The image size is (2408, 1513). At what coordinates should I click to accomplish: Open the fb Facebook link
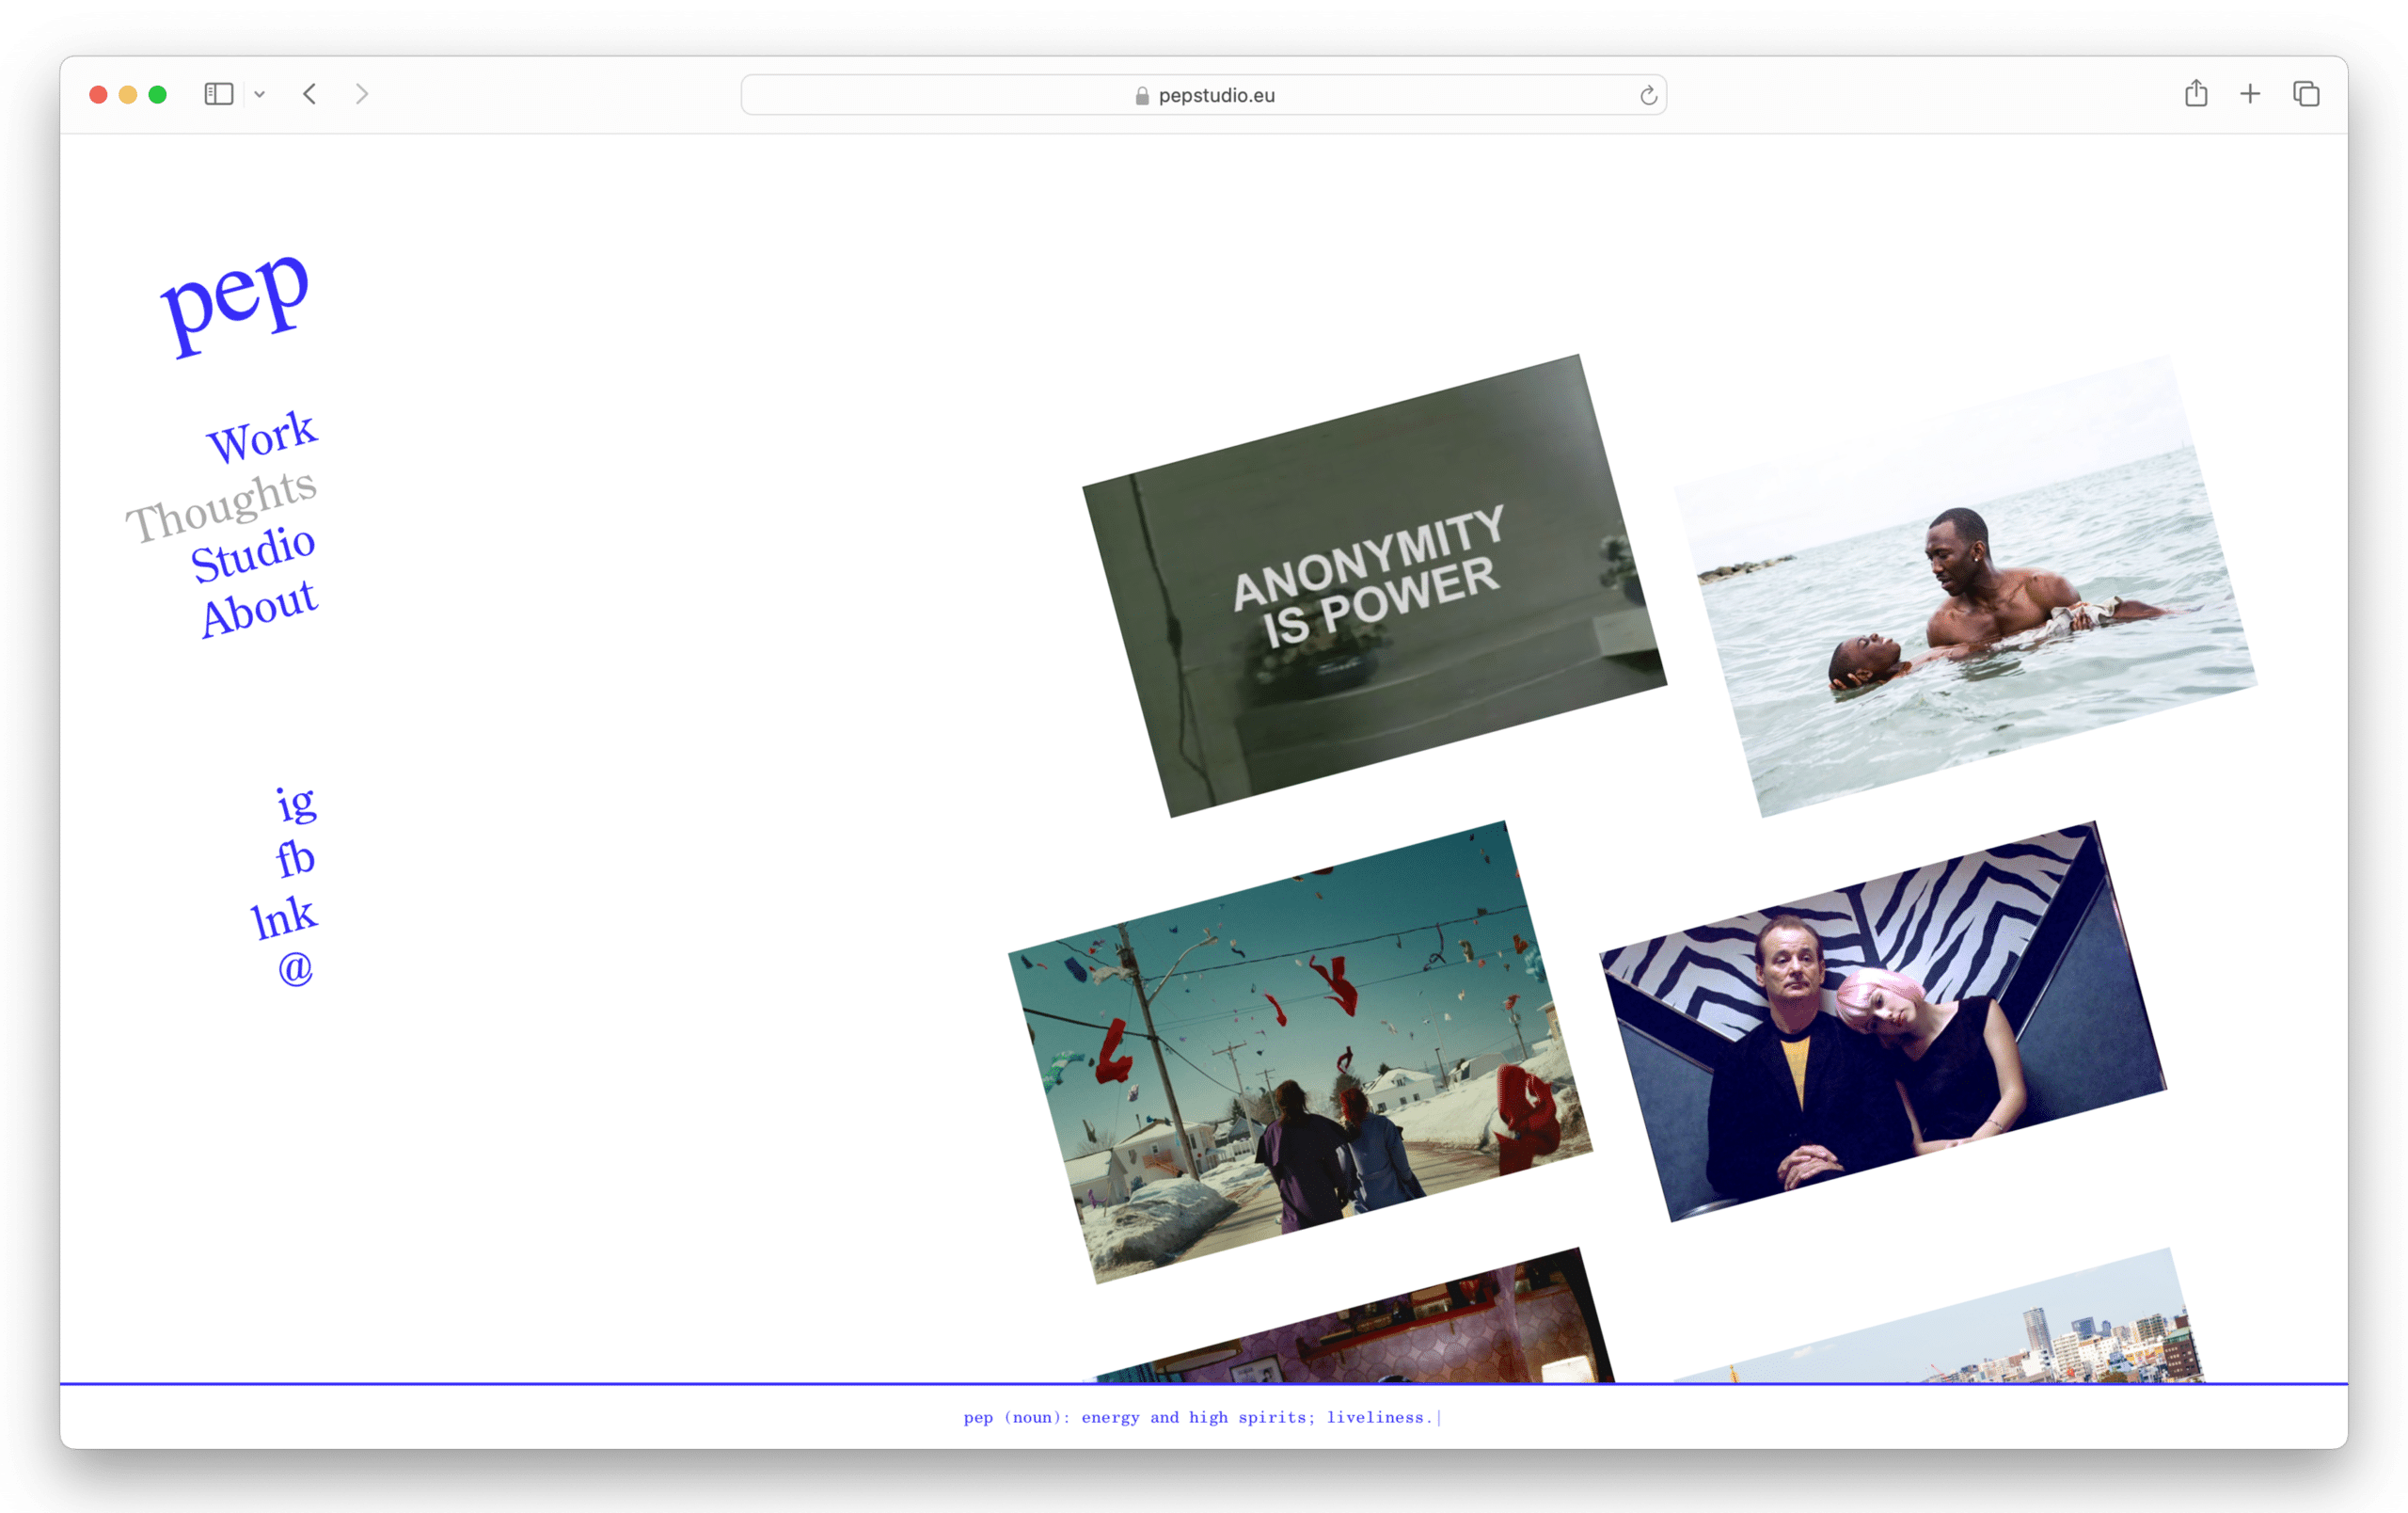295,859
